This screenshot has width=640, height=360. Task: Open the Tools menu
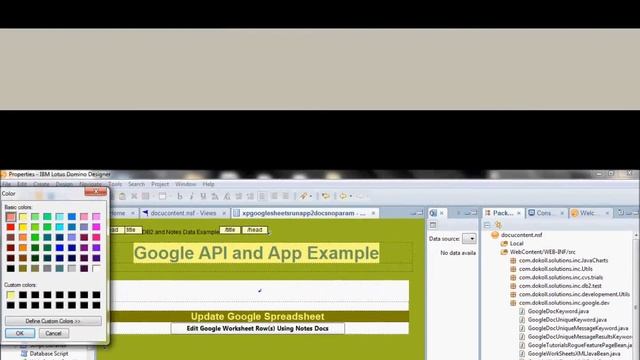[115, 184]
